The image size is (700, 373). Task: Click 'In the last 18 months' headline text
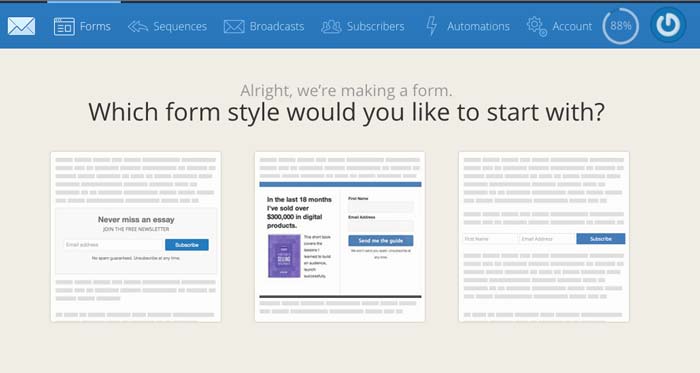pos(299,212)
